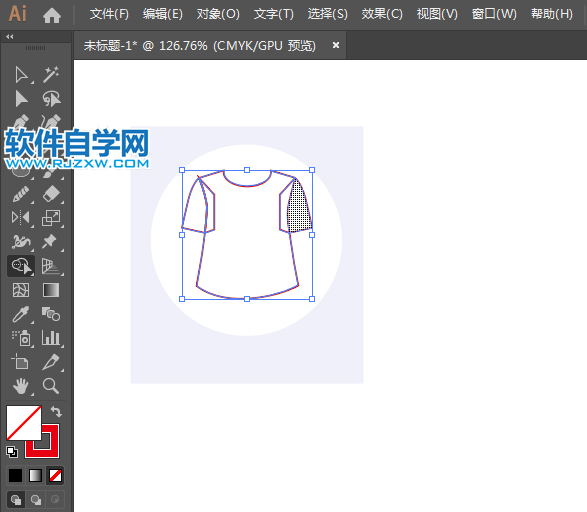Collapse the toolbar with double arrows
This screenshot has width=587, height=512.
(10, 36)
